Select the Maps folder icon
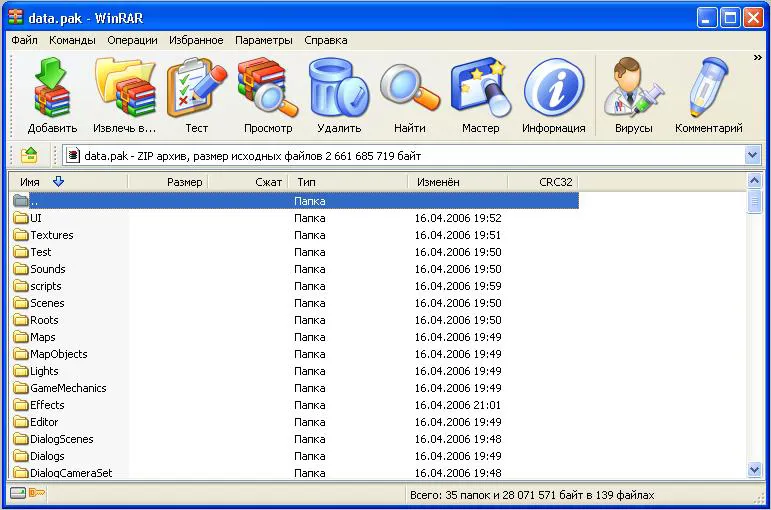Image resolution: width=771 pixels, height=510 pixels. coord(21,337)
